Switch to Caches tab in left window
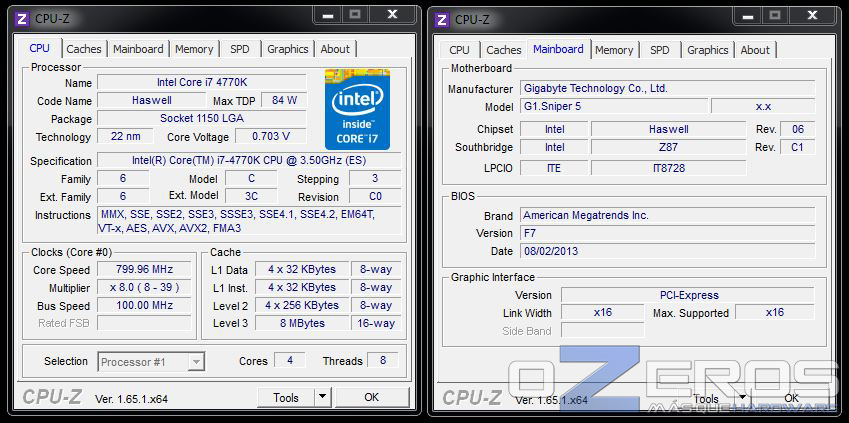The width and height of the screenshot is (849, 423). tap(84, 49)
